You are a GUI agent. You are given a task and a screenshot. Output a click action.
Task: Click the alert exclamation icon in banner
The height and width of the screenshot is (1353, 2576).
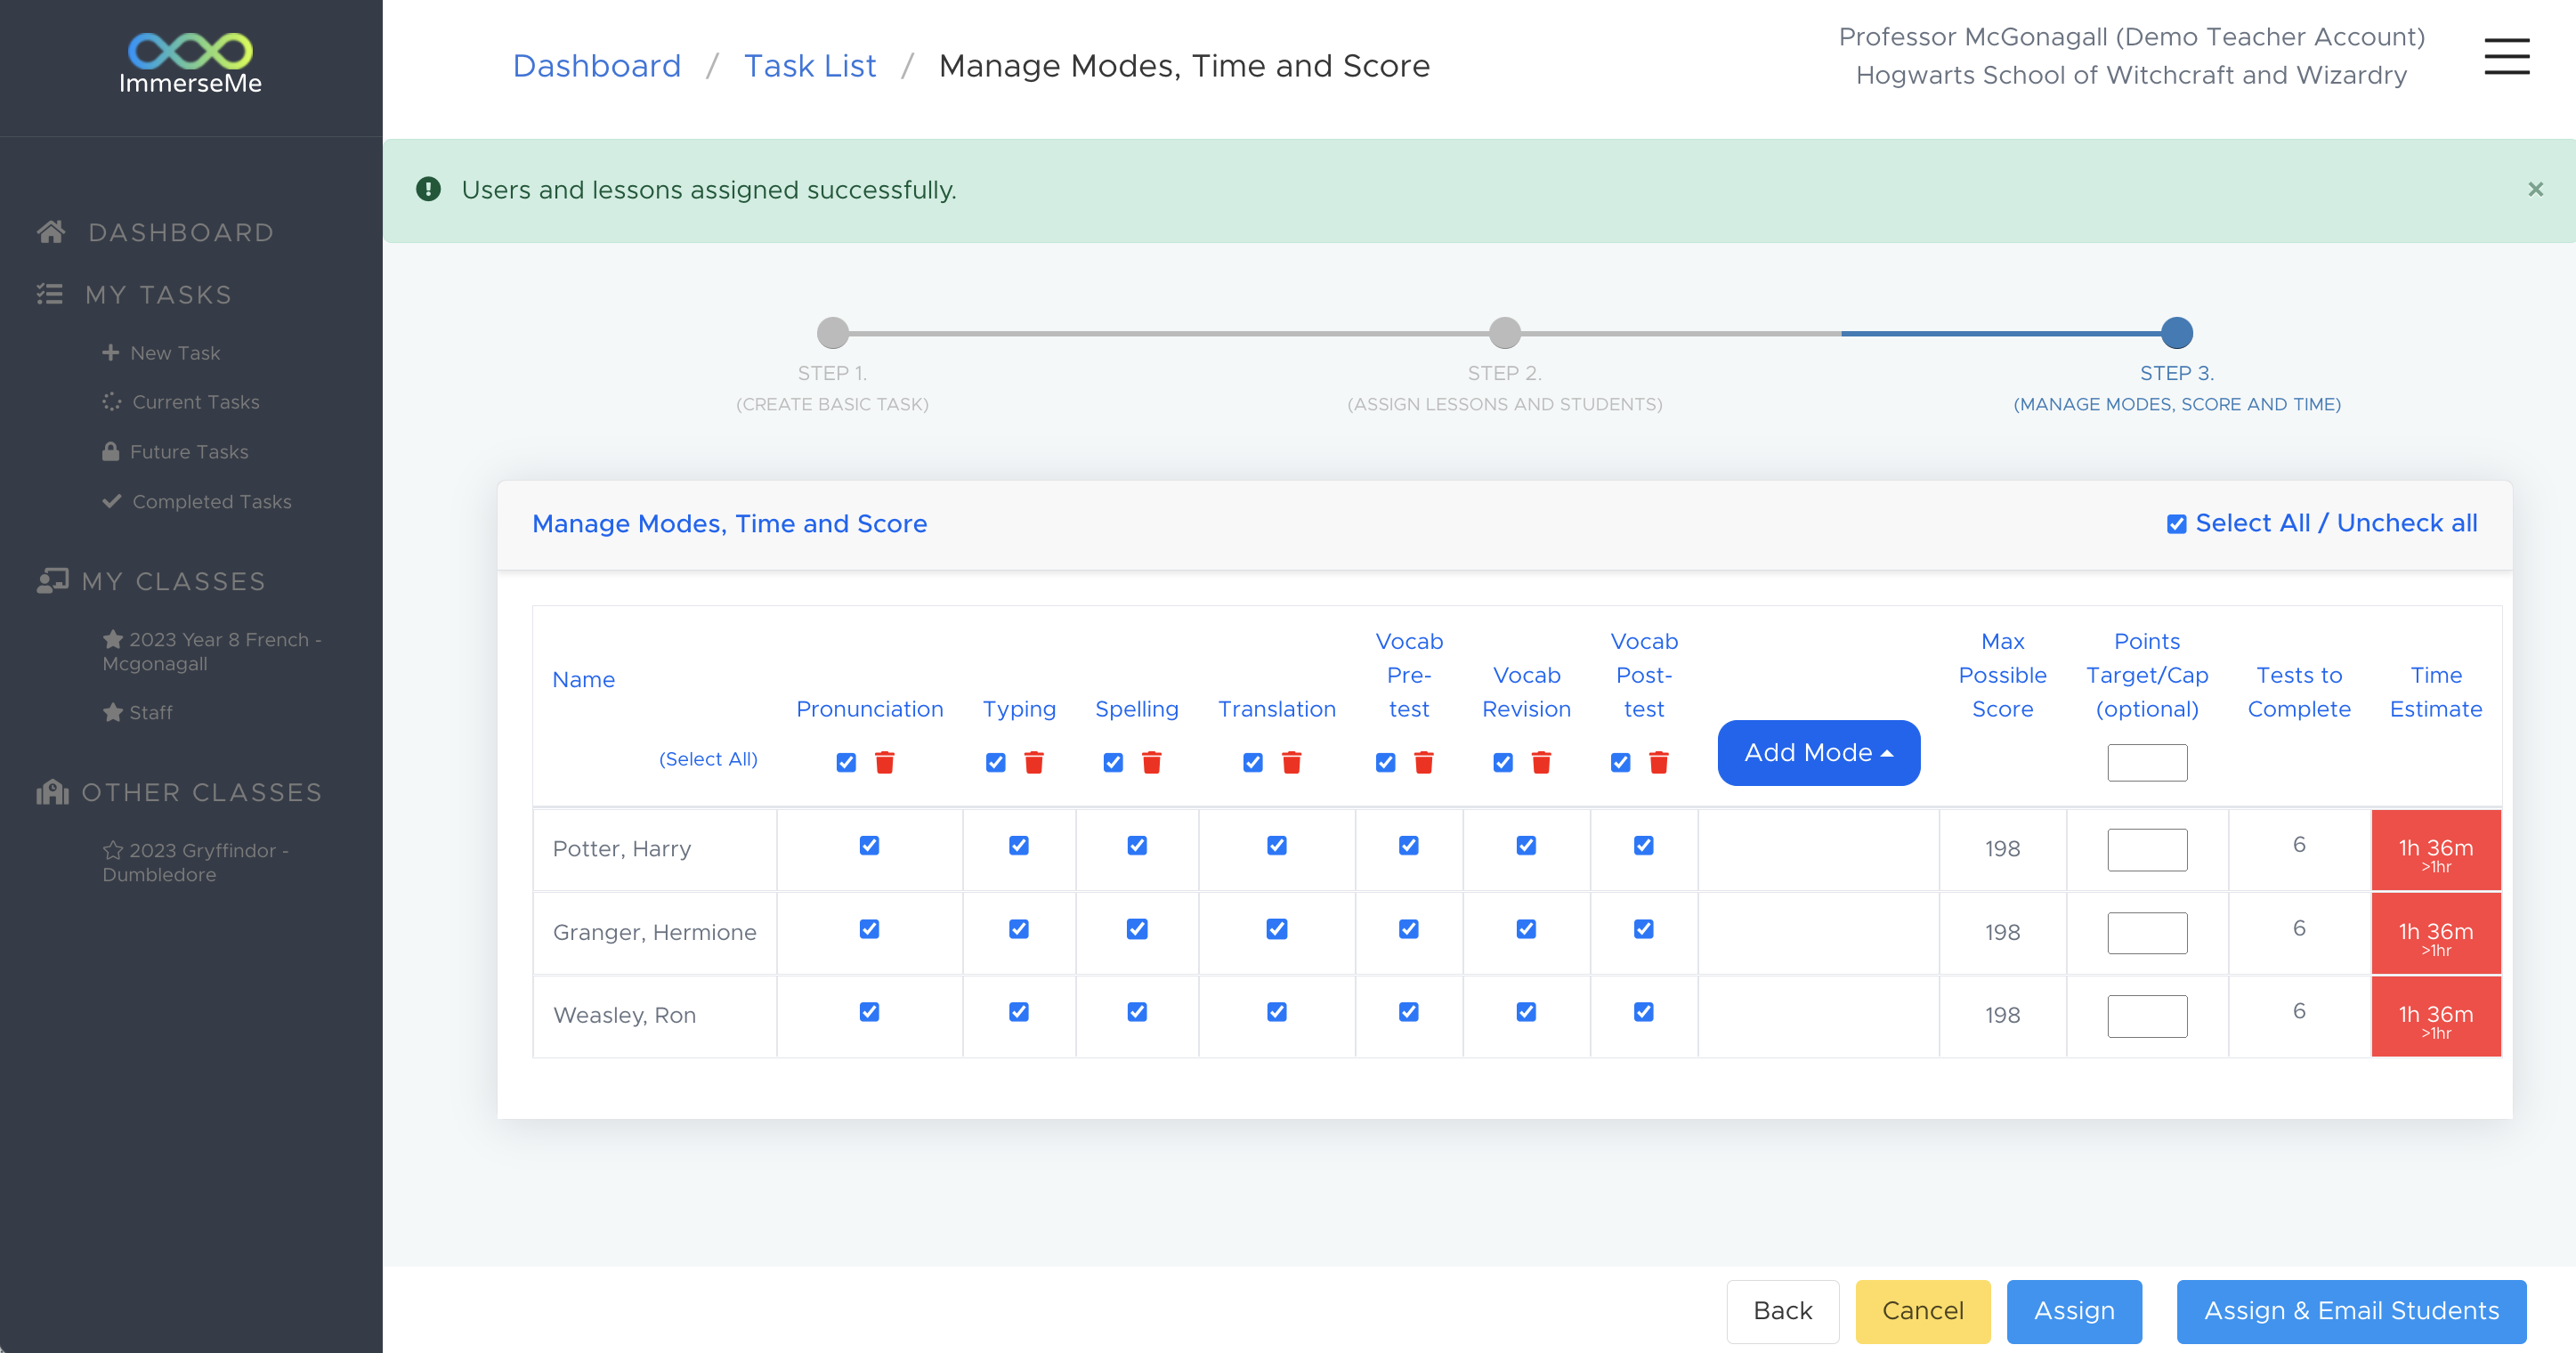428,189
